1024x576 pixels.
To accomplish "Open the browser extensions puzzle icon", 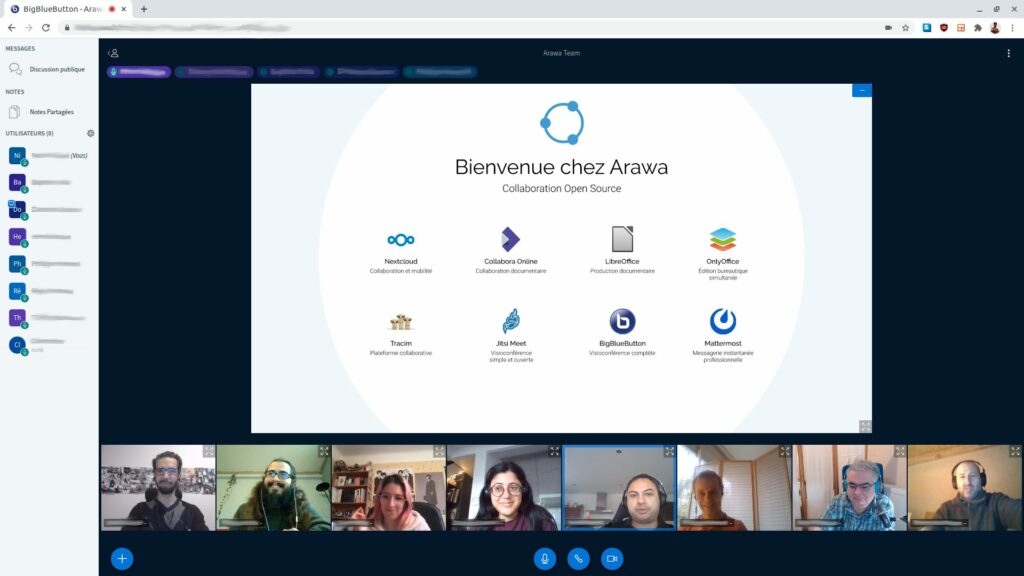I will coord(978,28).
